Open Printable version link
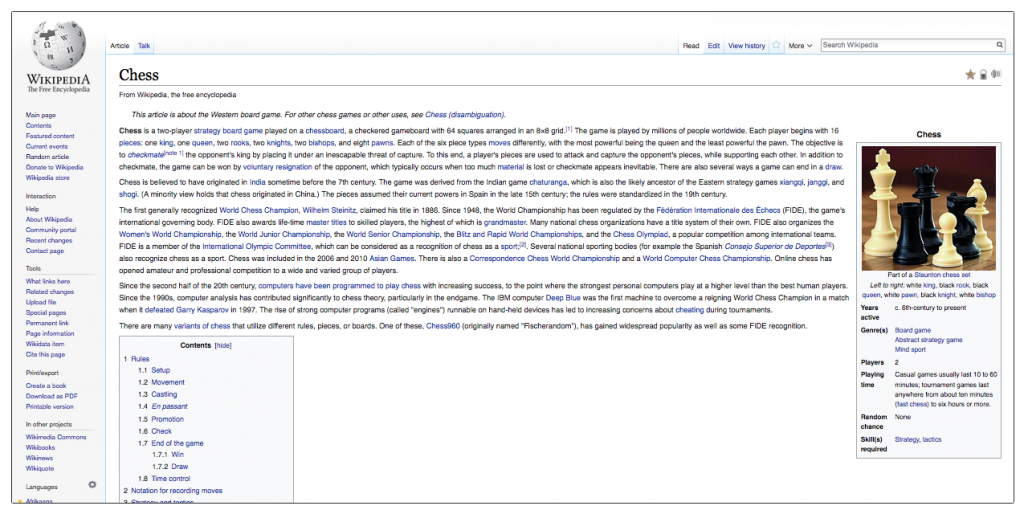The image size is (1024, 514). coord(50,407)
